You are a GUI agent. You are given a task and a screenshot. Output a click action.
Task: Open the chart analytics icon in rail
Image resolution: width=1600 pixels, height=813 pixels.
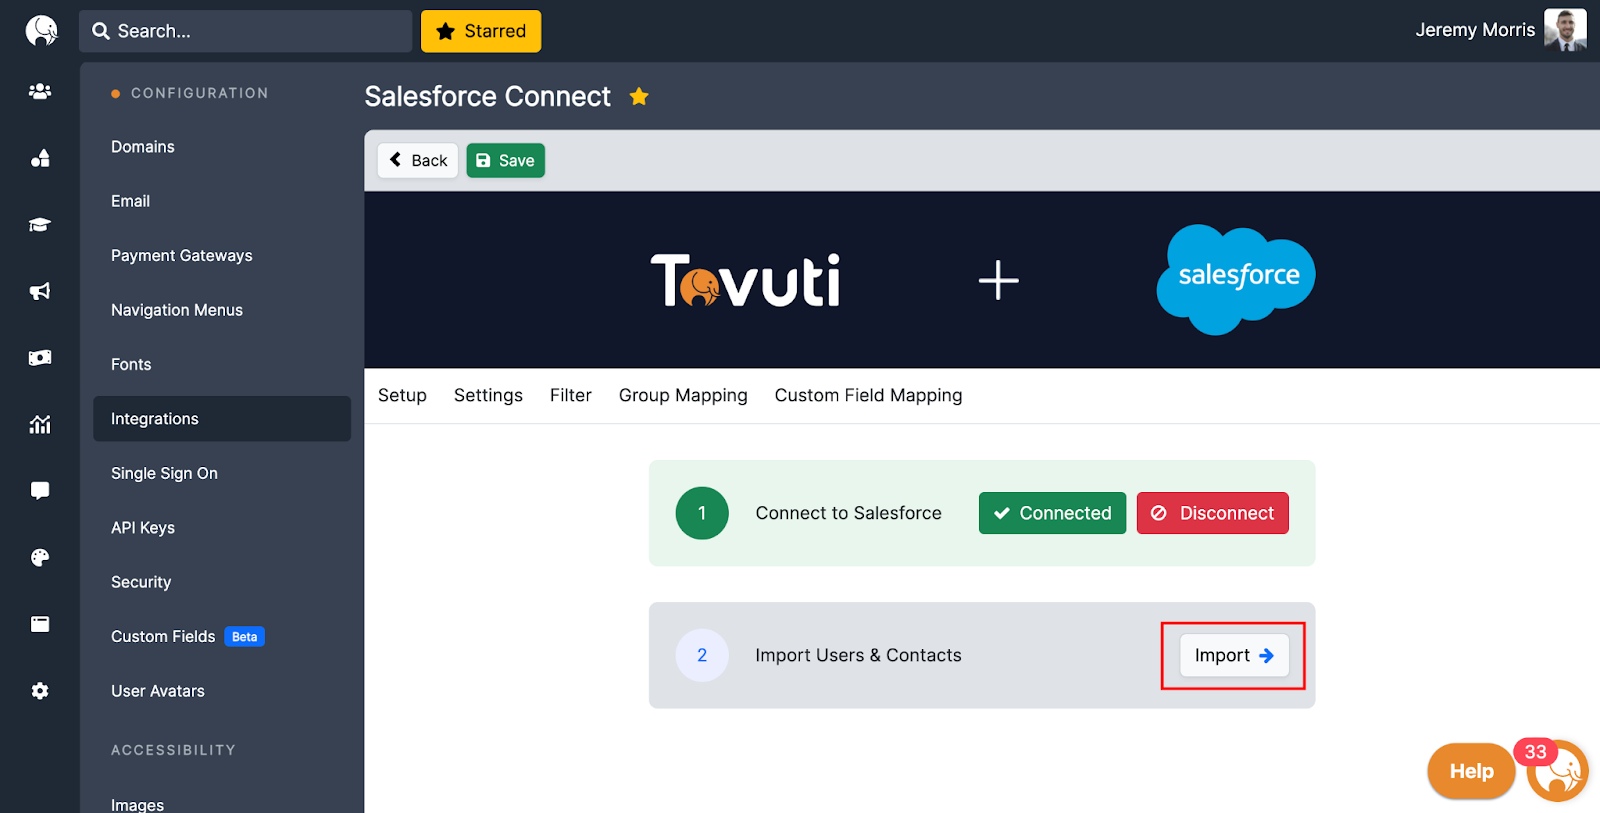click(x=40, y=424)
